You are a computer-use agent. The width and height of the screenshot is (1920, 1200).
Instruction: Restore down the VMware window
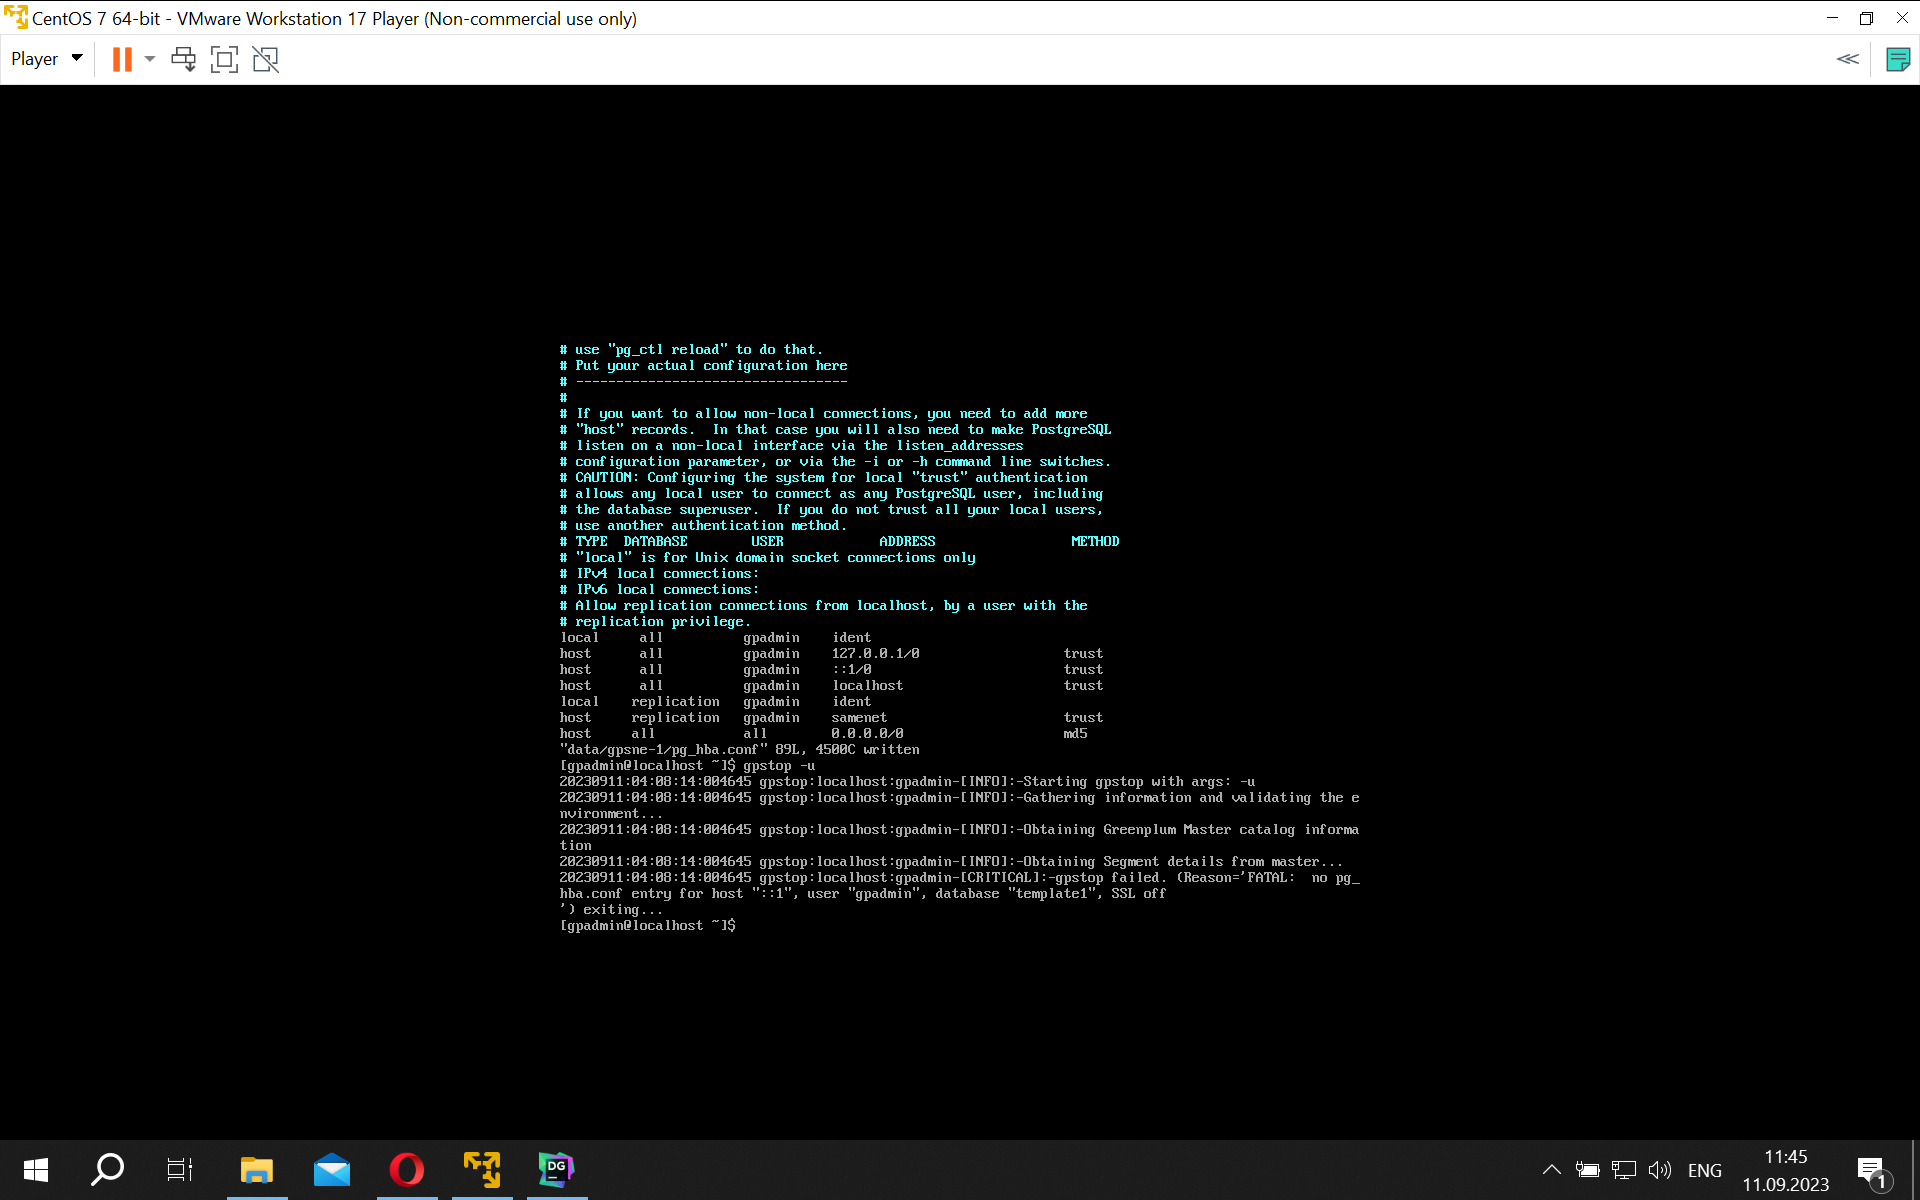pyautogui.click(x=1866, y=18)
